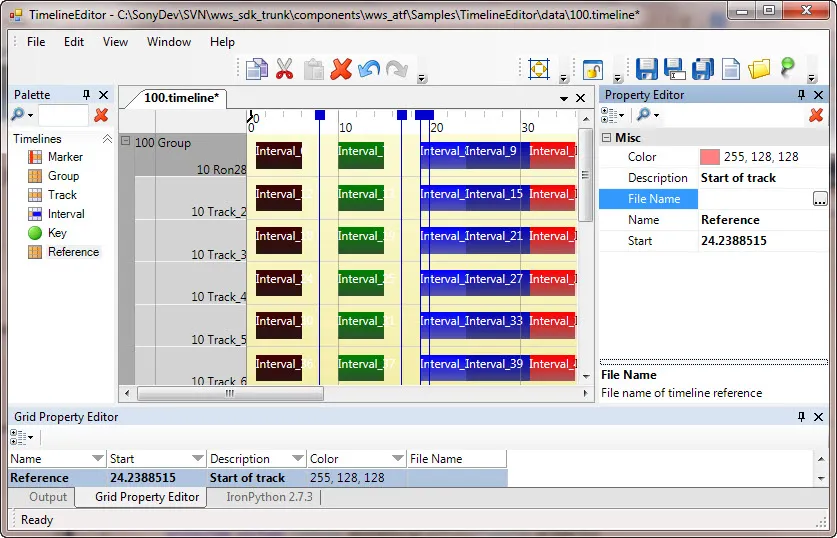Click the Paste clipboard icon
This screenshot has width=837, height=538.
(x=313, y=69)
